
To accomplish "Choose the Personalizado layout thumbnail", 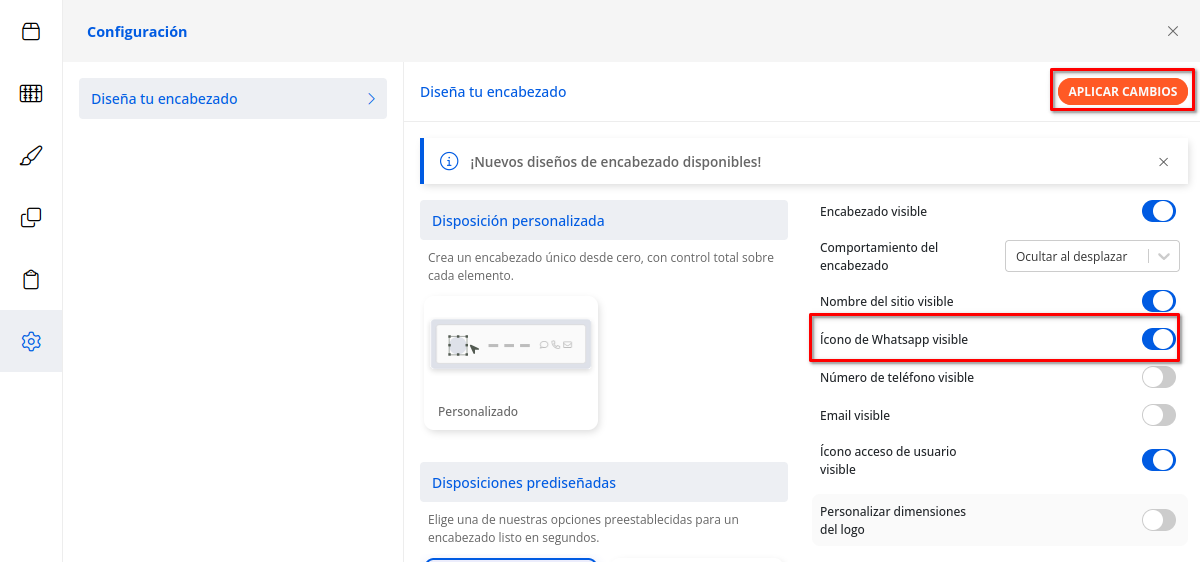I will pyautogui.click(x=510, y=363).
